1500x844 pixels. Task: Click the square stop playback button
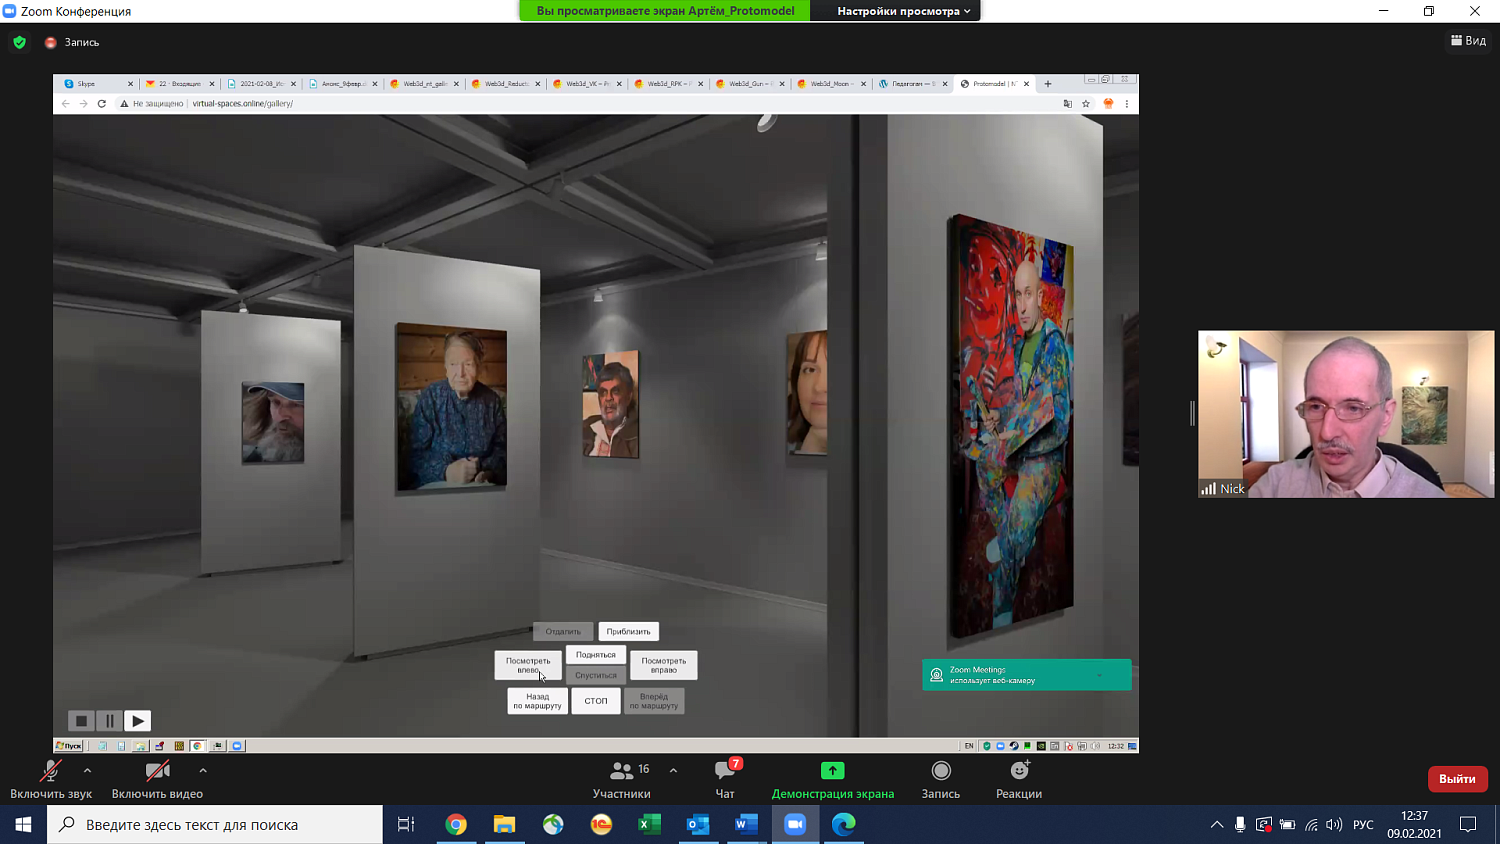point(82,721)
